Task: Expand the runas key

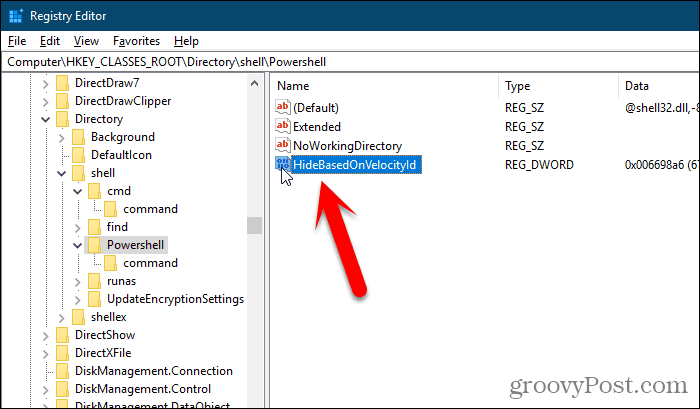Action: click(x=78, y=281)
